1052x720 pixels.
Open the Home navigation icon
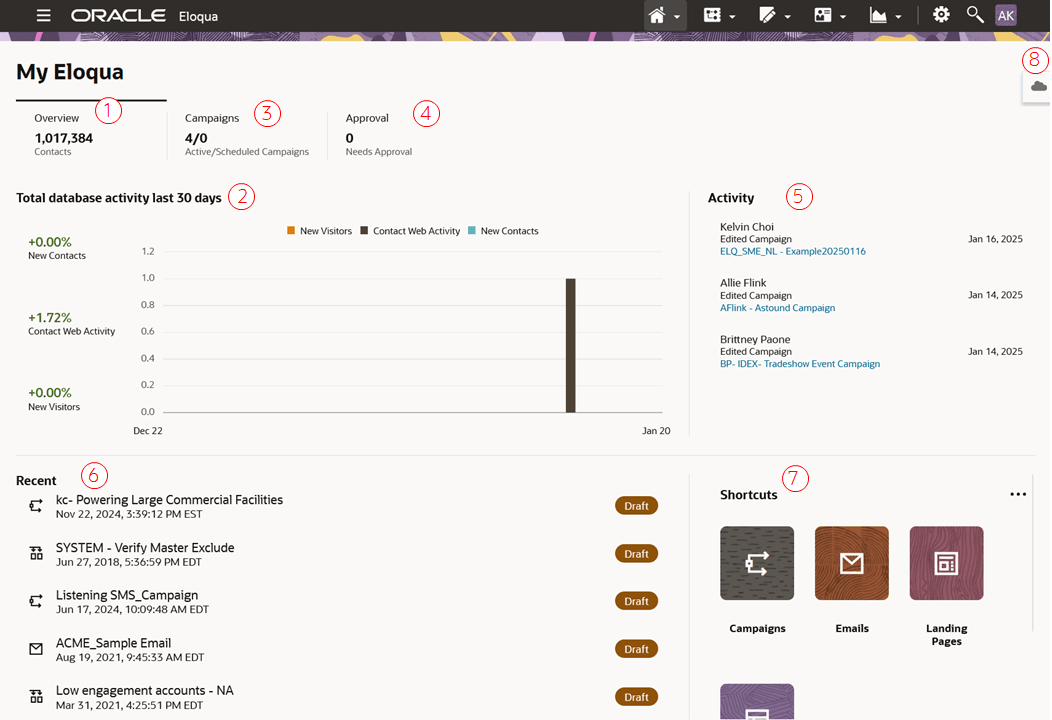pyautogui.click(x=657, y=15)
